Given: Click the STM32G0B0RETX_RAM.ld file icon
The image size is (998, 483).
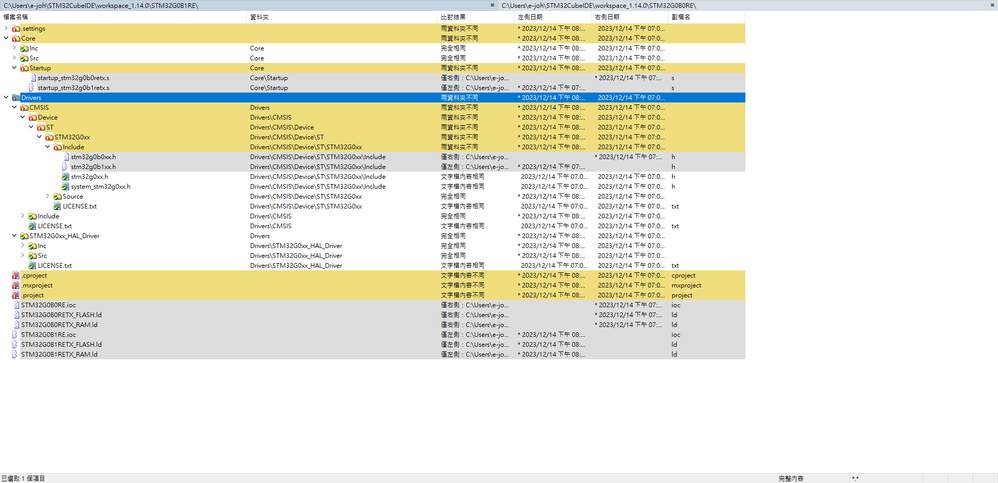Looking at the screenshot, I should pos(16,325).
